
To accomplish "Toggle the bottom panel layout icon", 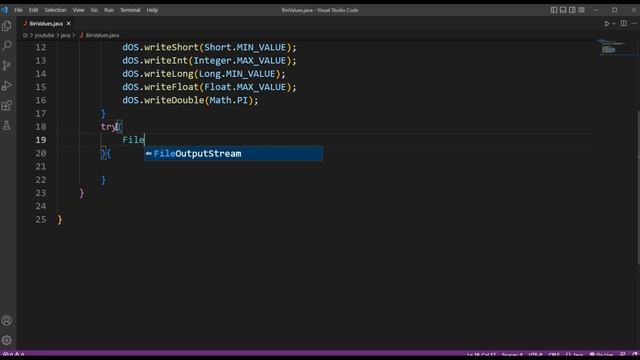I will click(x=563, y=10).
